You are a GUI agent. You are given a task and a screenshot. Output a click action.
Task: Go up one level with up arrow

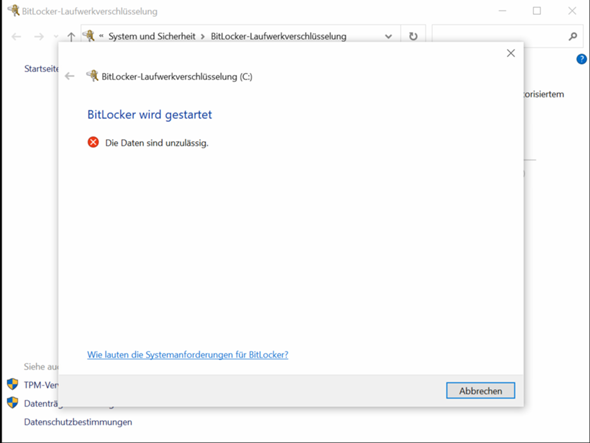(71, 37)
